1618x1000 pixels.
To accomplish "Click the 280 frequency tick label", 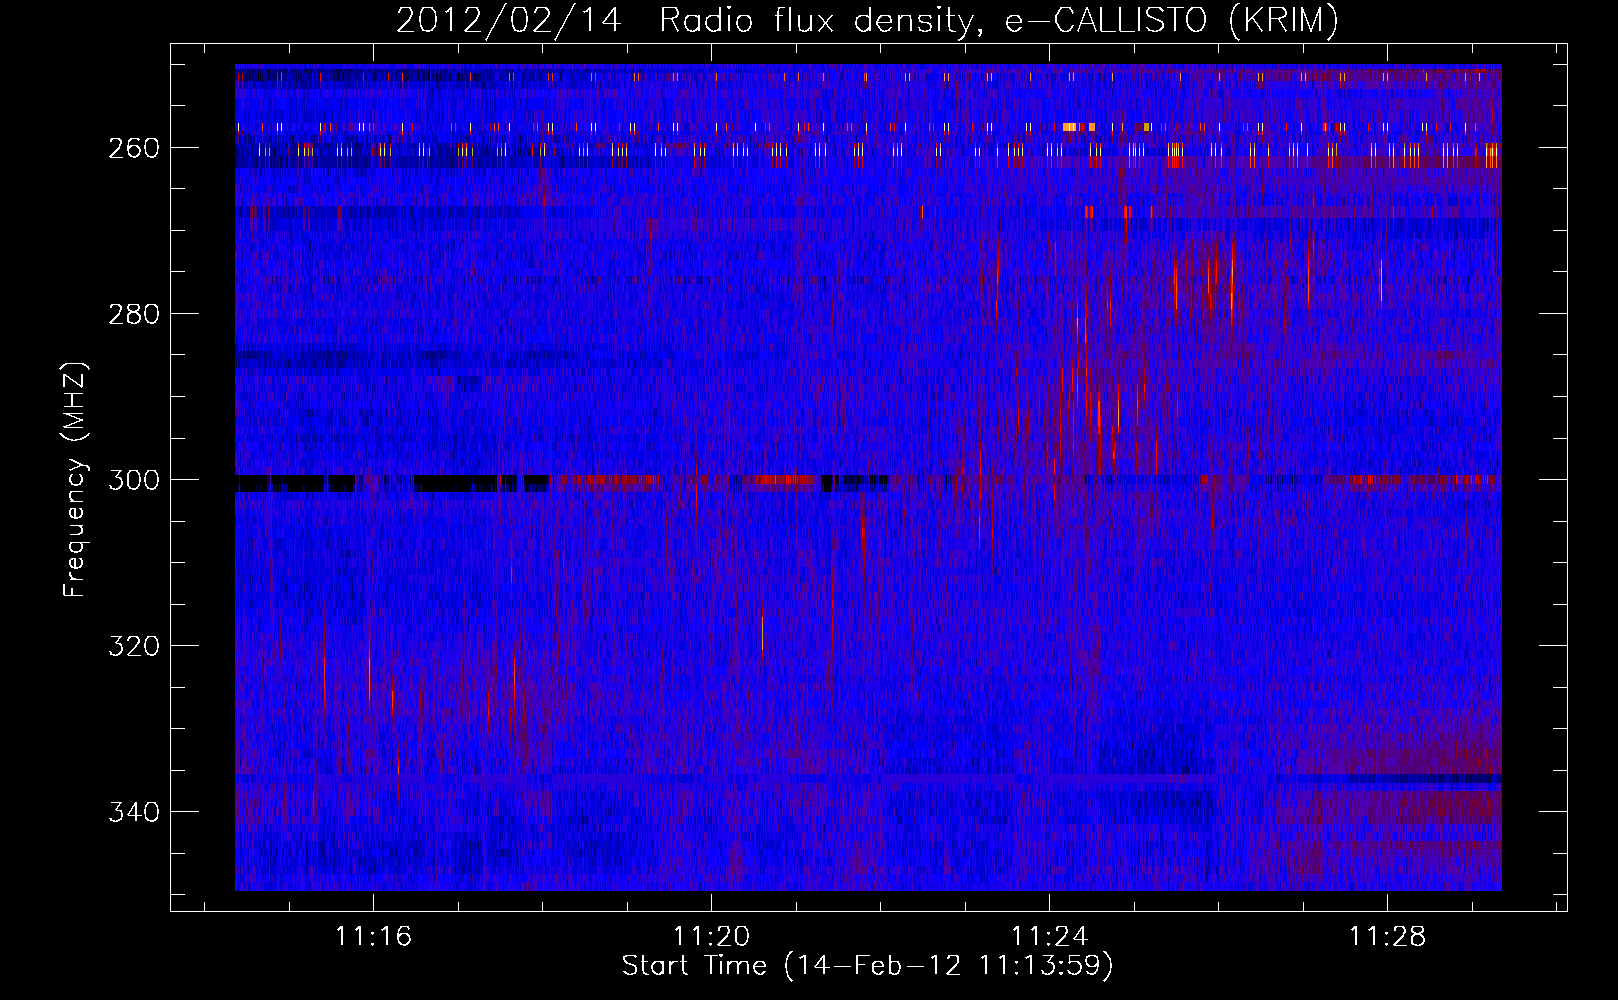I will tap(133, 314).
